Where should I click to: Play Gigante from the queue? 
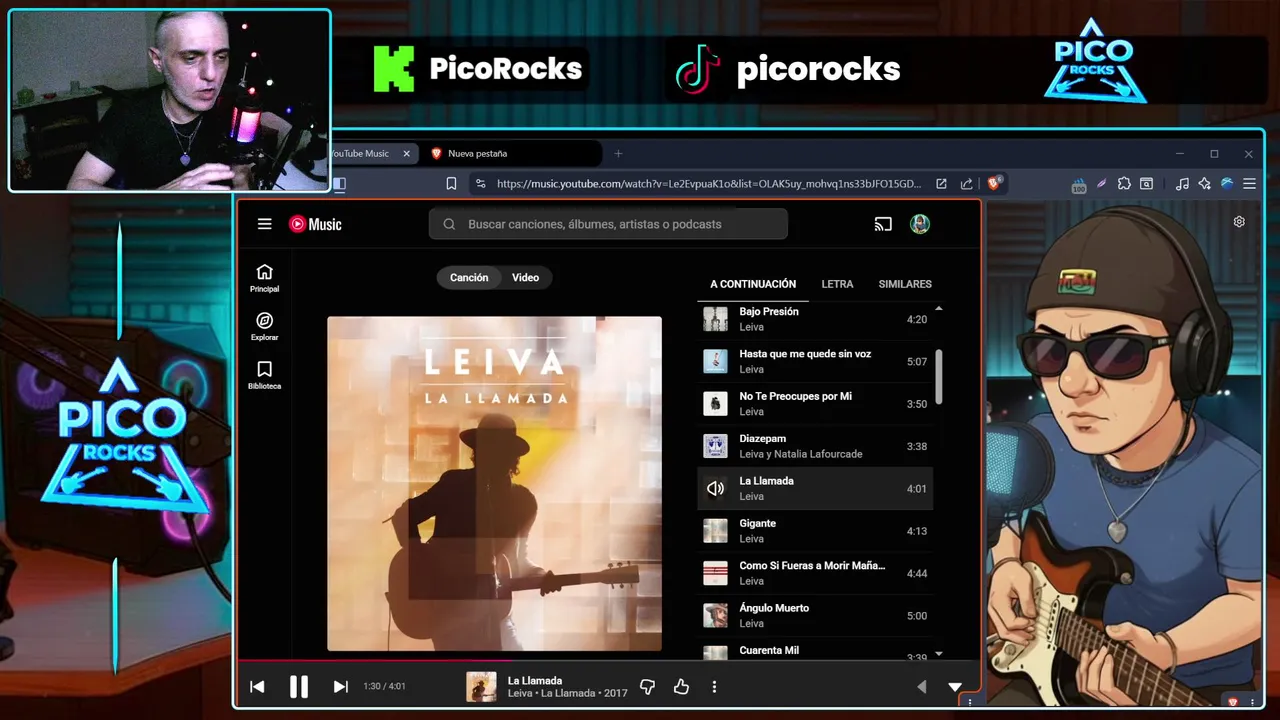click(815, 531)
